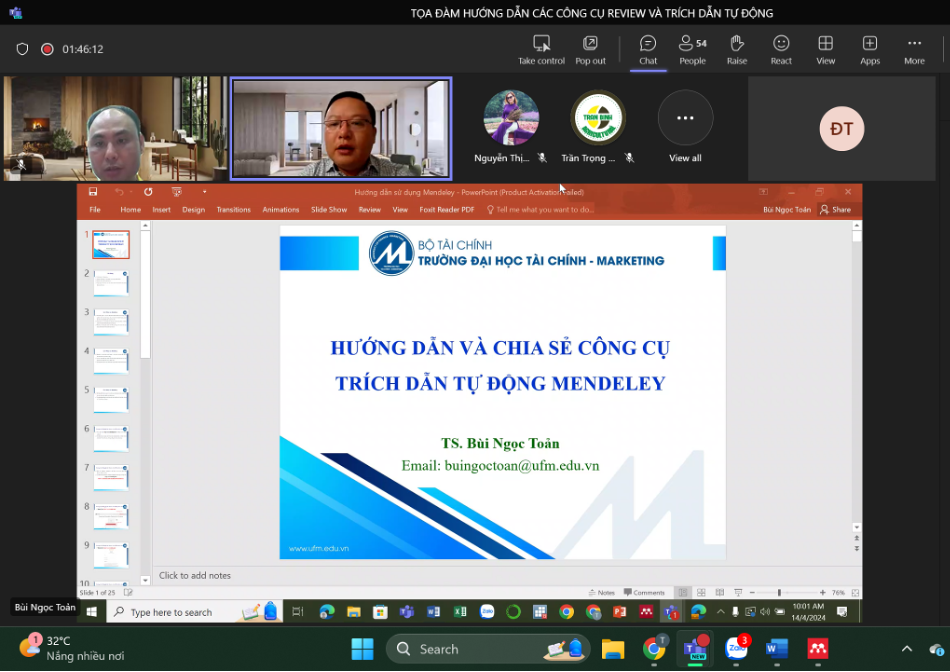Image resolution: width=950 pixels, height=672 pixels.
Task: Select slide 5 thumbnail
Action: (110, 399)
